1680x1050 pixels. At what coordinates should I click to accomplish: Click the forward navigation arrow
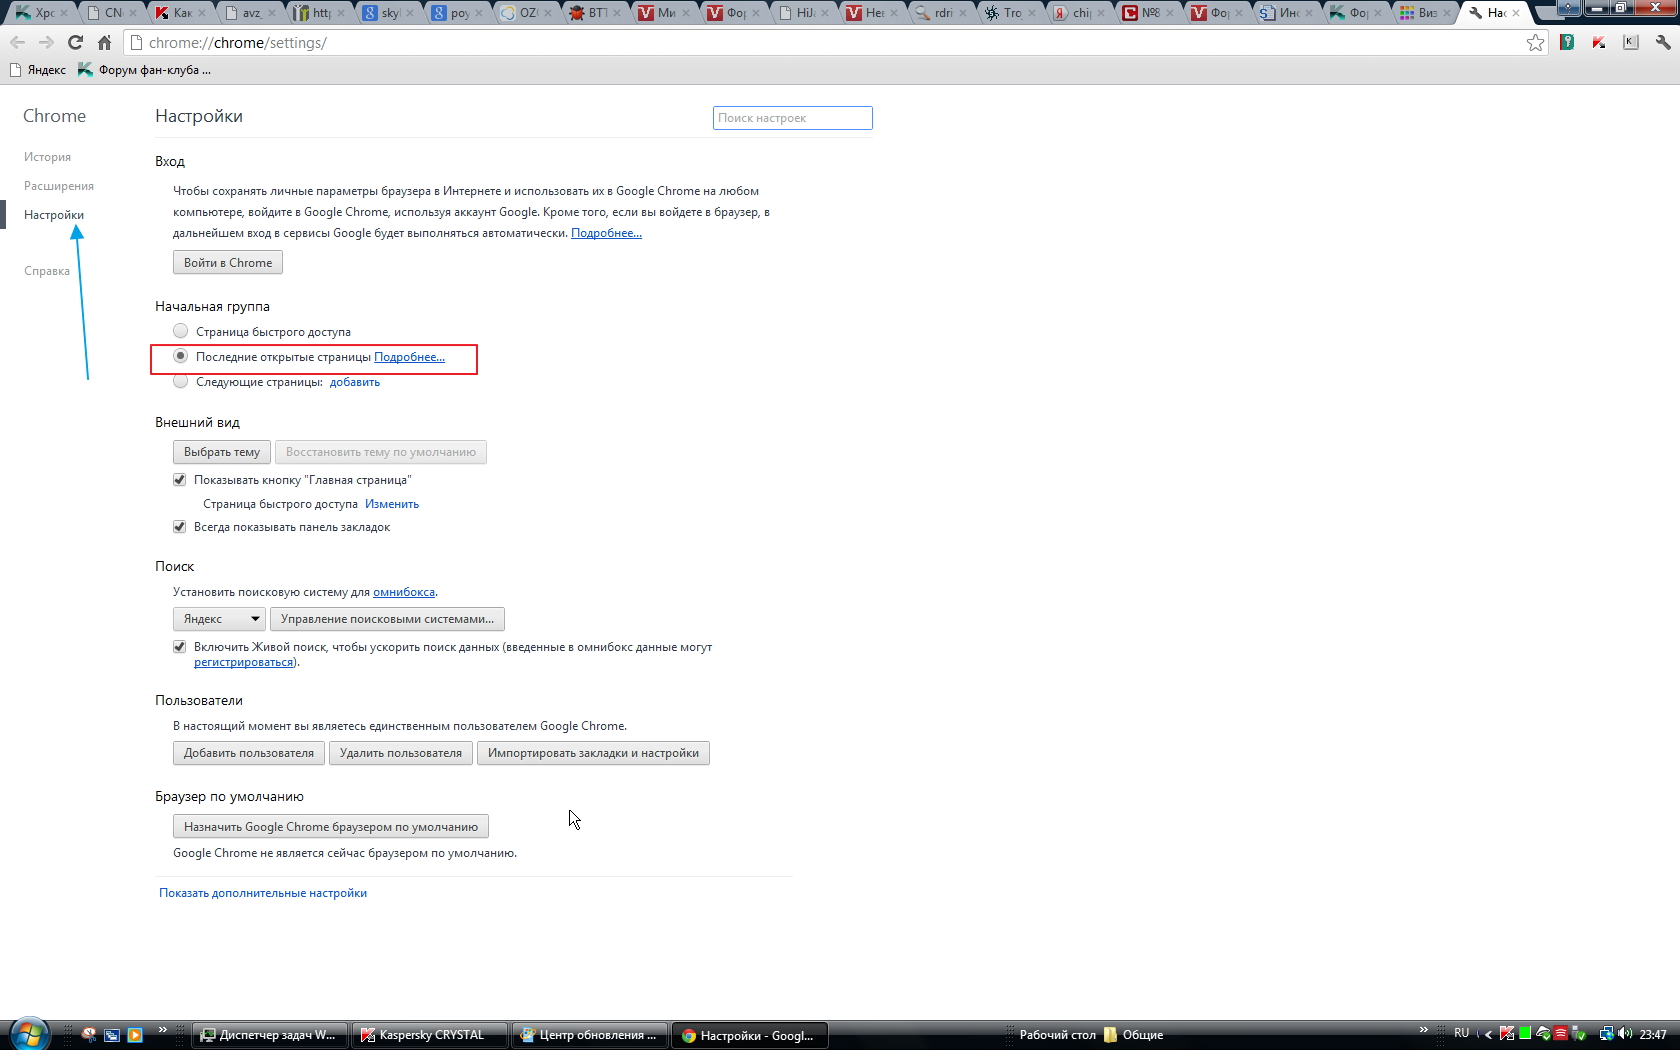[x=46, y=43]
